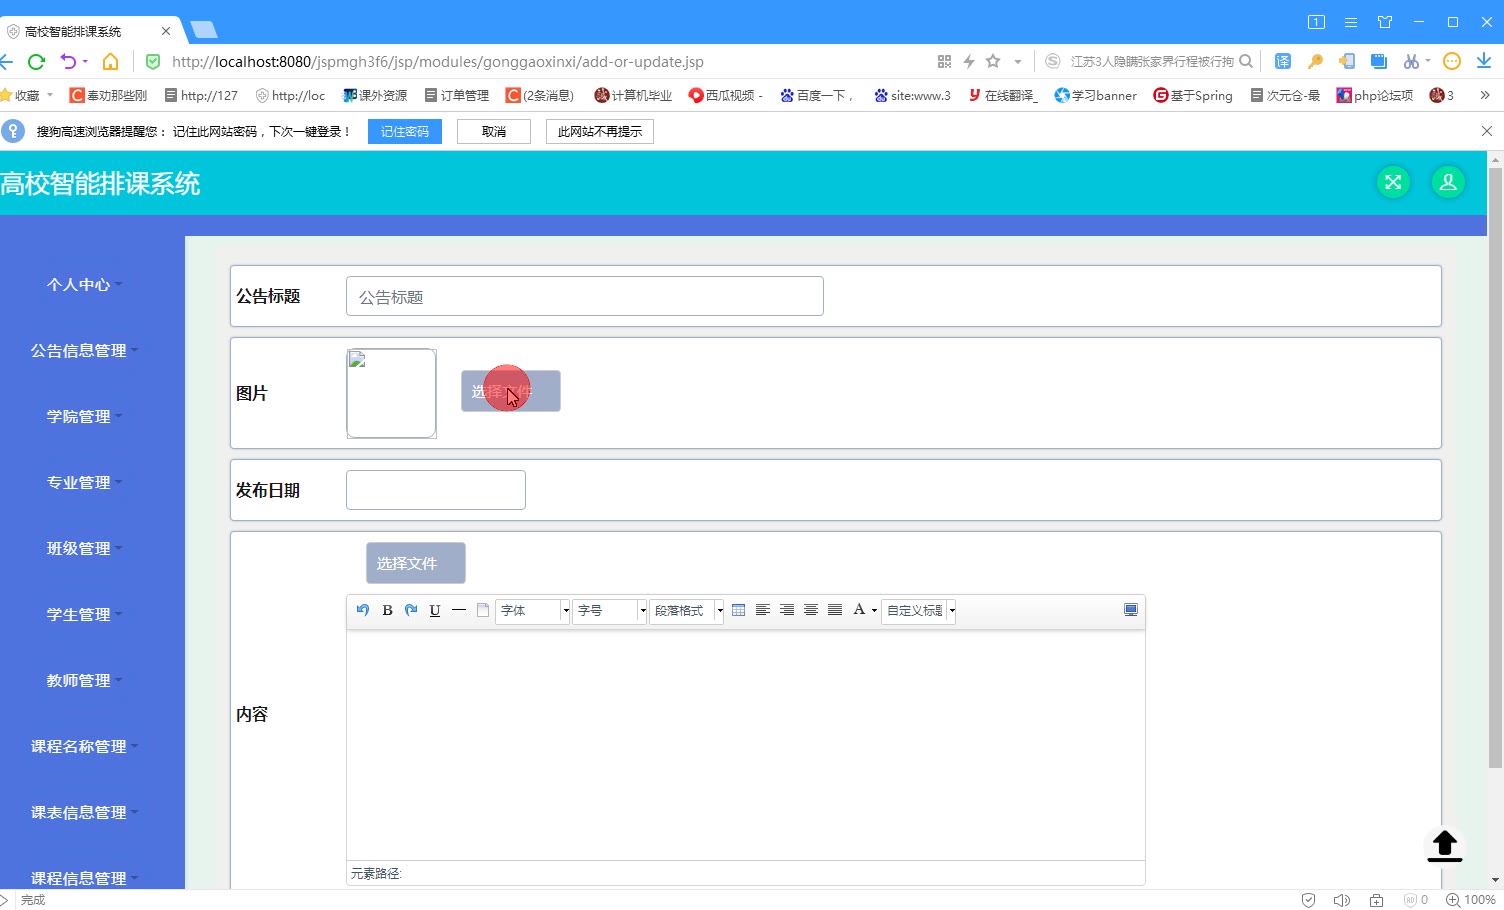
Task: Click the green user profile icon in the header
Action: point(1448,182)
